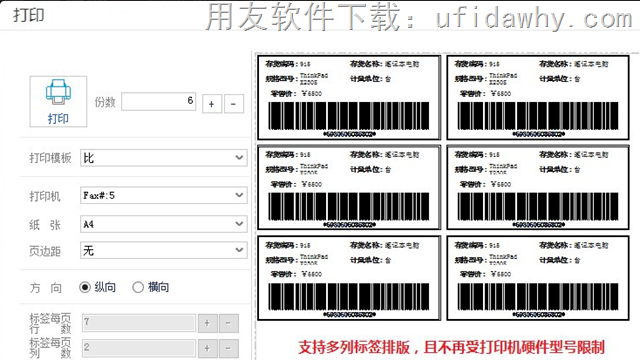The image size is (640, 360).
Task: Open the 打印模板 template dropdown
Action: 164,158
